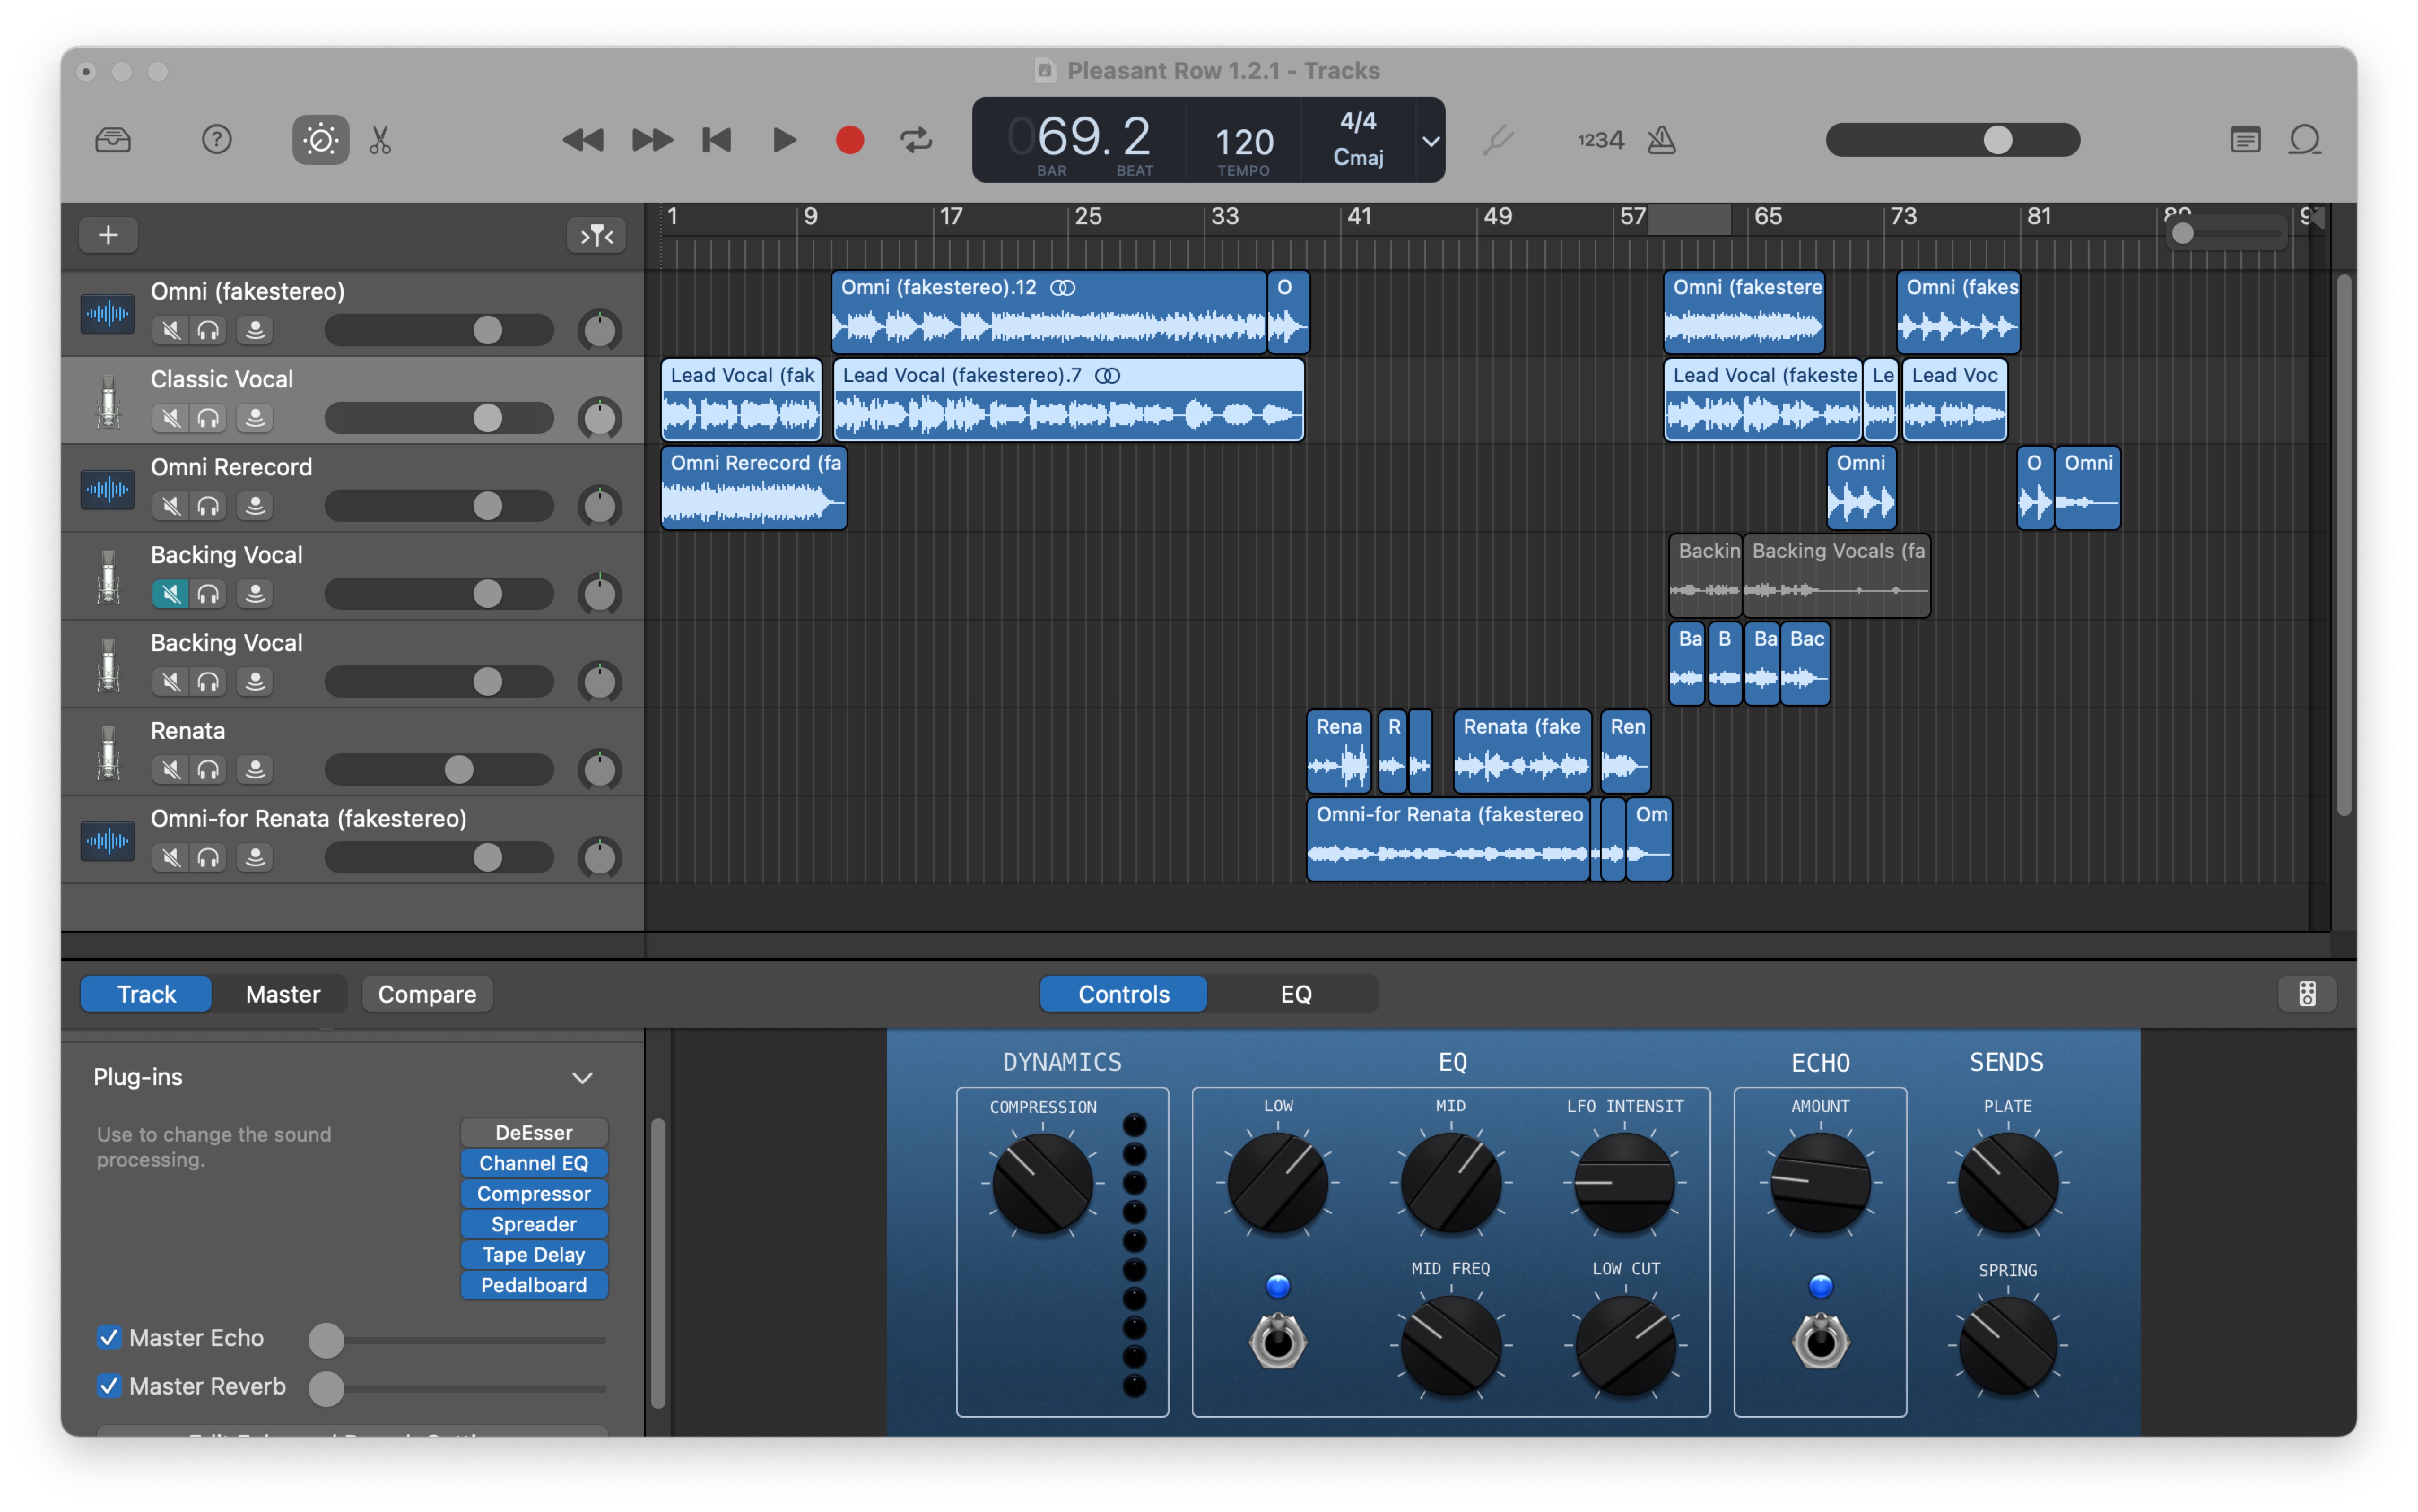Click the tuner icon
Screen dimensions: 2418x1512
tap(1497, 140)
